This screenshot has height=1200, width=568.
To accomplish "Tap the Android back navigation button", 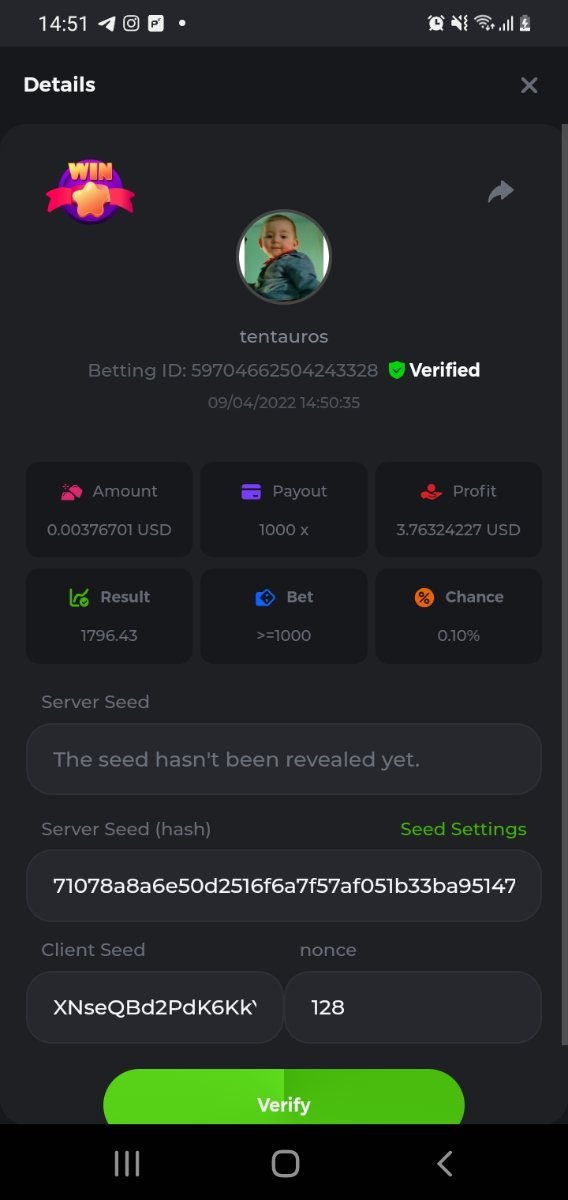I will click(445, 1163).
